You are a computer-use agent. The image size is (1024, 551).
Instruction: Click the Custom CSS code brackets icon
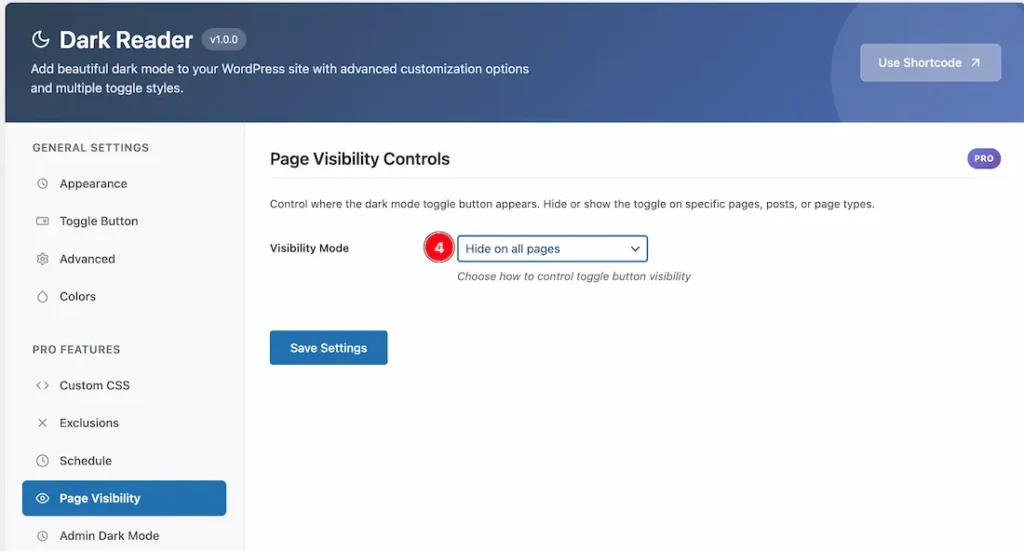click(x=42, y=385)
